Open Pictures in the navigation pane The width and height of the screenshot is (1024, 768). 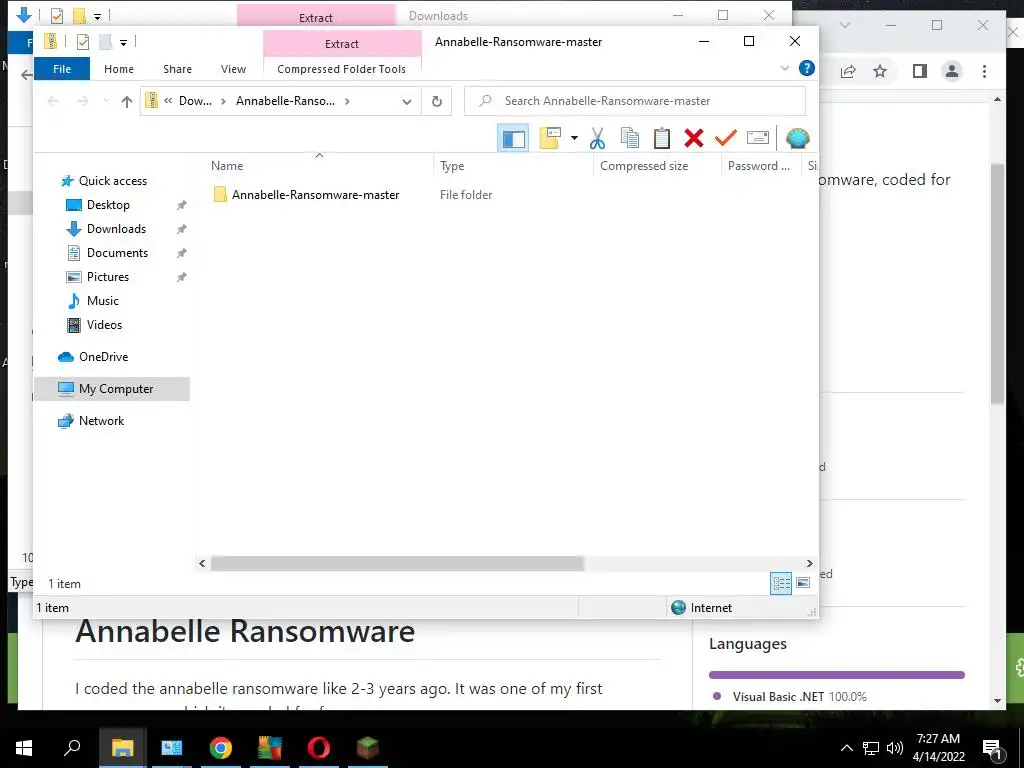[108, 277]
